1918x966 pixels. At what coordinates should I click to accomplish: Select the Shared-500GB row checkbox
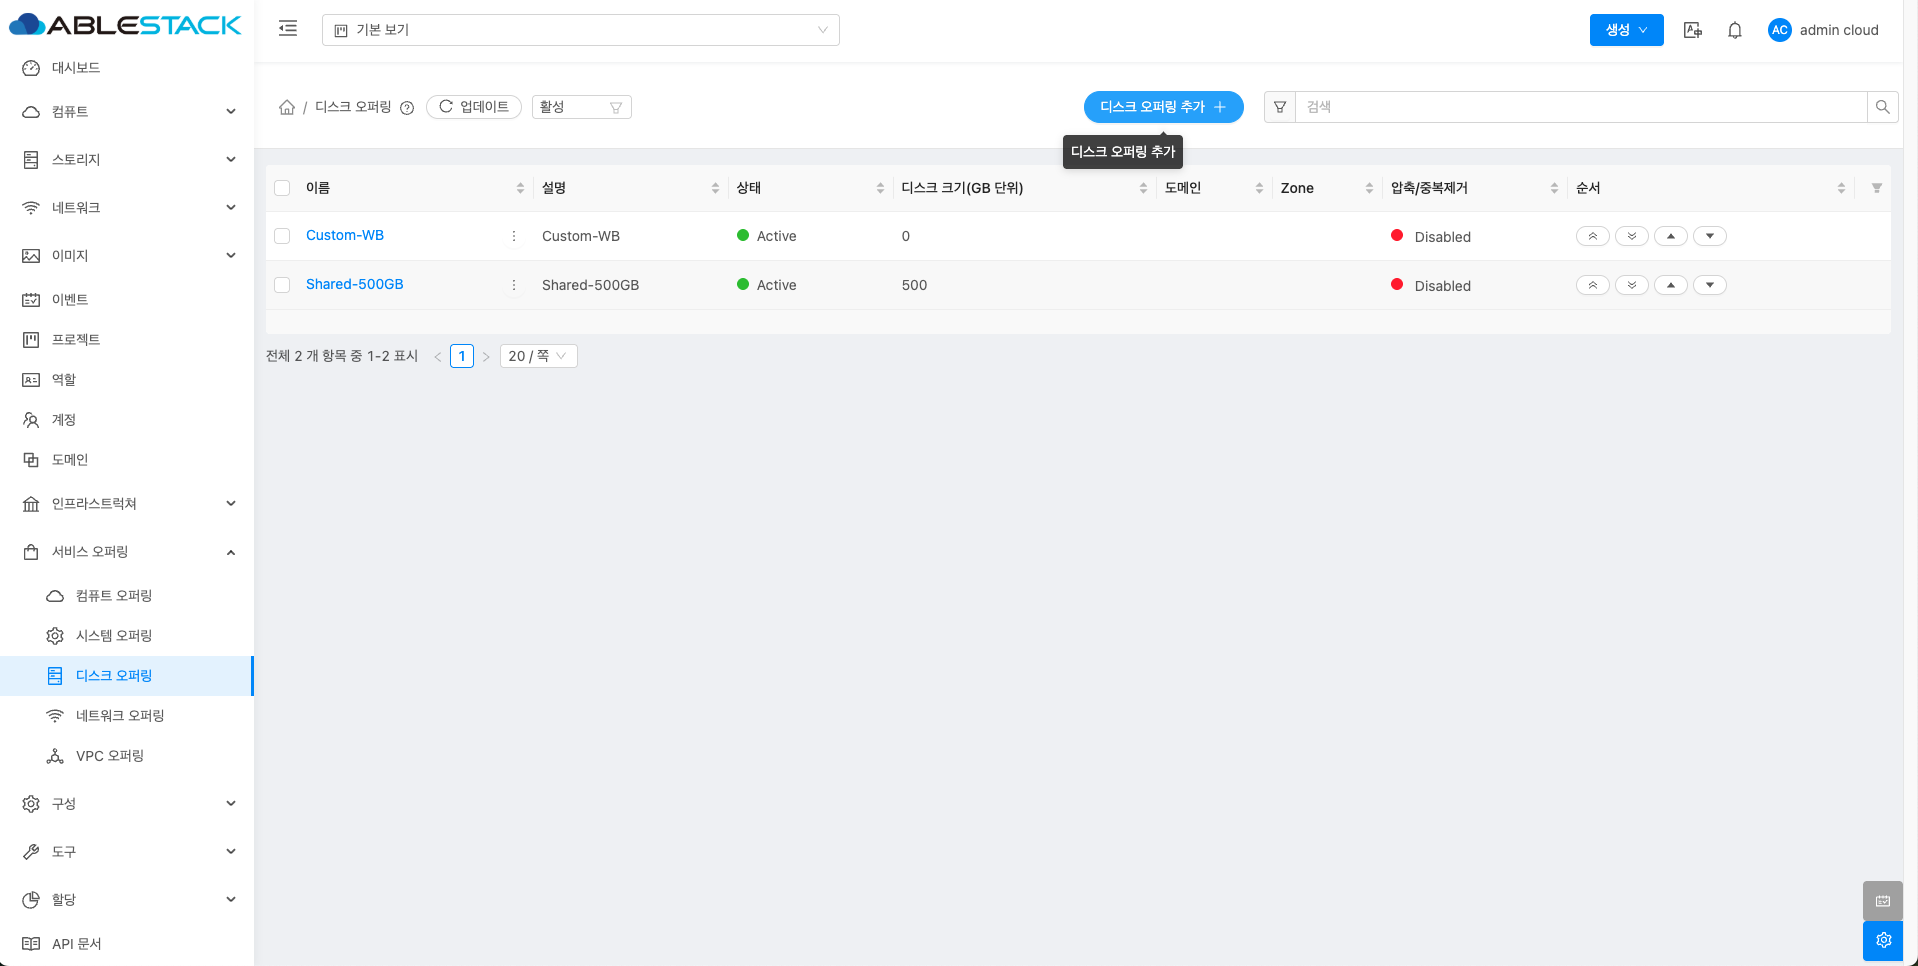282,285
